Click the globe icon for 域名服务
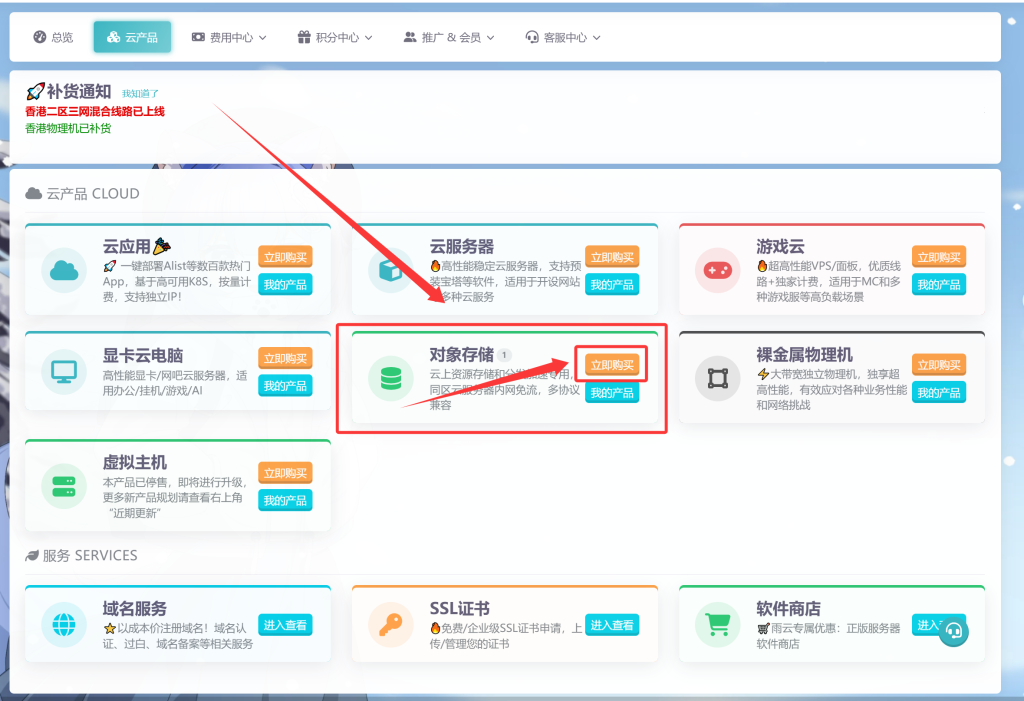This screenshot has height=701, width=1024. 65,624
